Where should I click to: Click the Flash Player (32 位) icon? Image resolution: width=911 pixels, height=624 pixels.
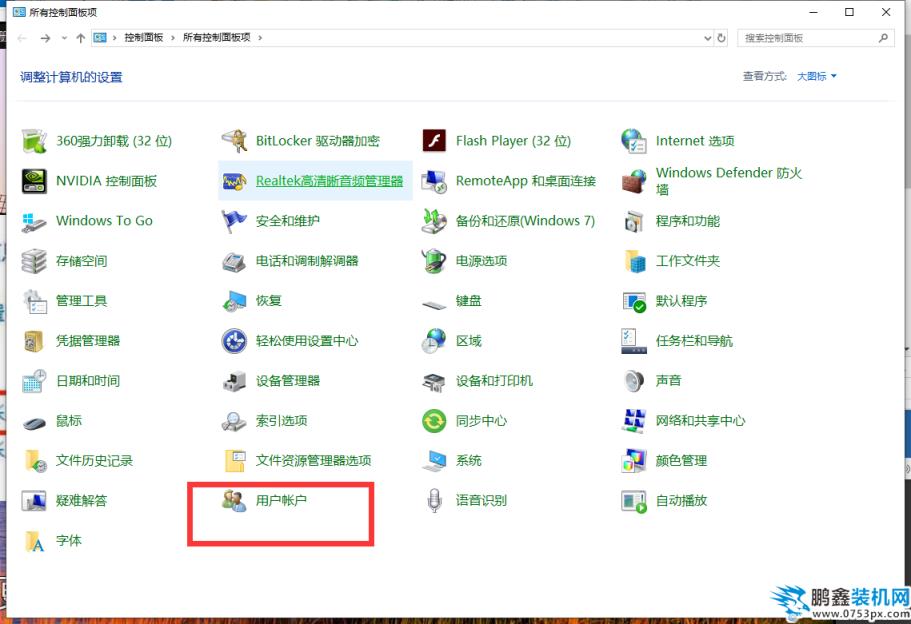(434, 141)
